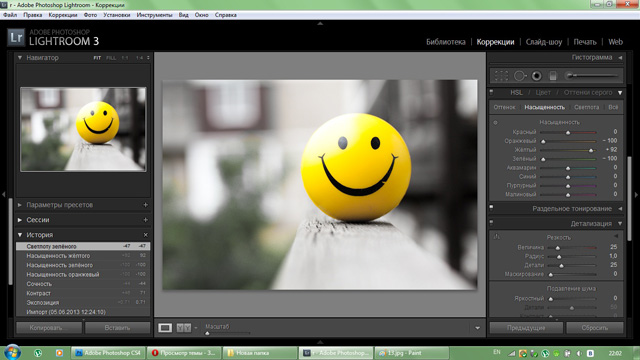Expand the Сессии panel

pos(20,220)
